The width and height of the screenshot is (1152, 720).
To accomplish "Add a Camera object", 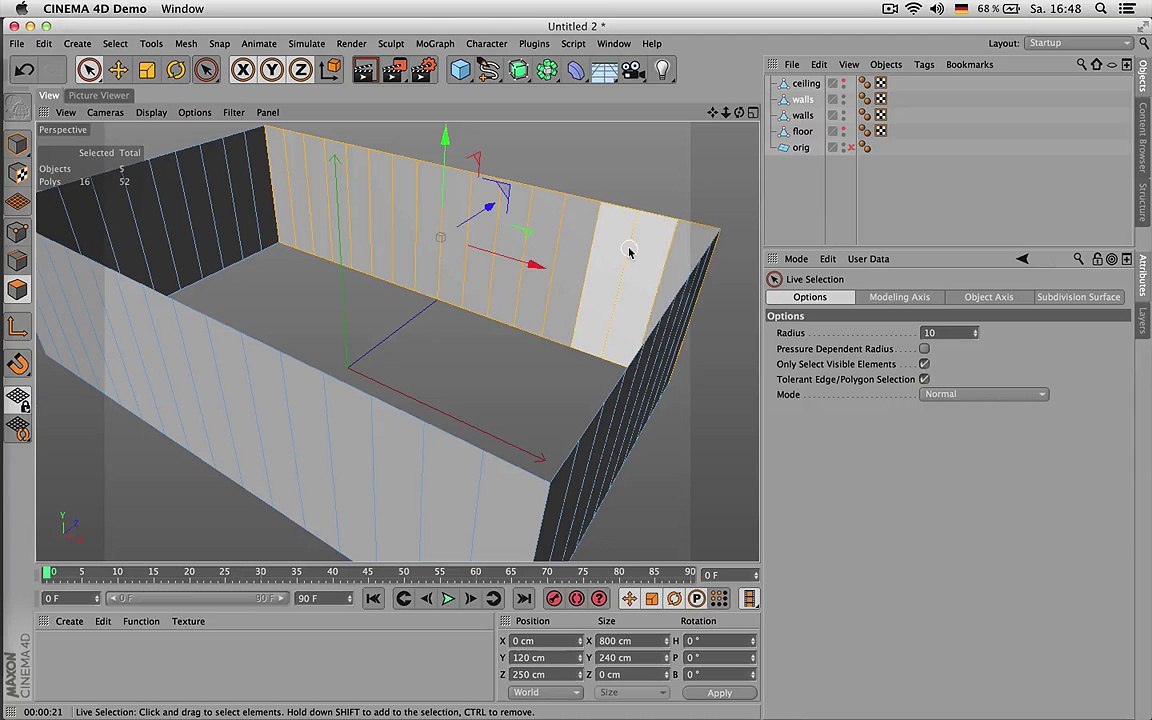I will click(633, 70).
